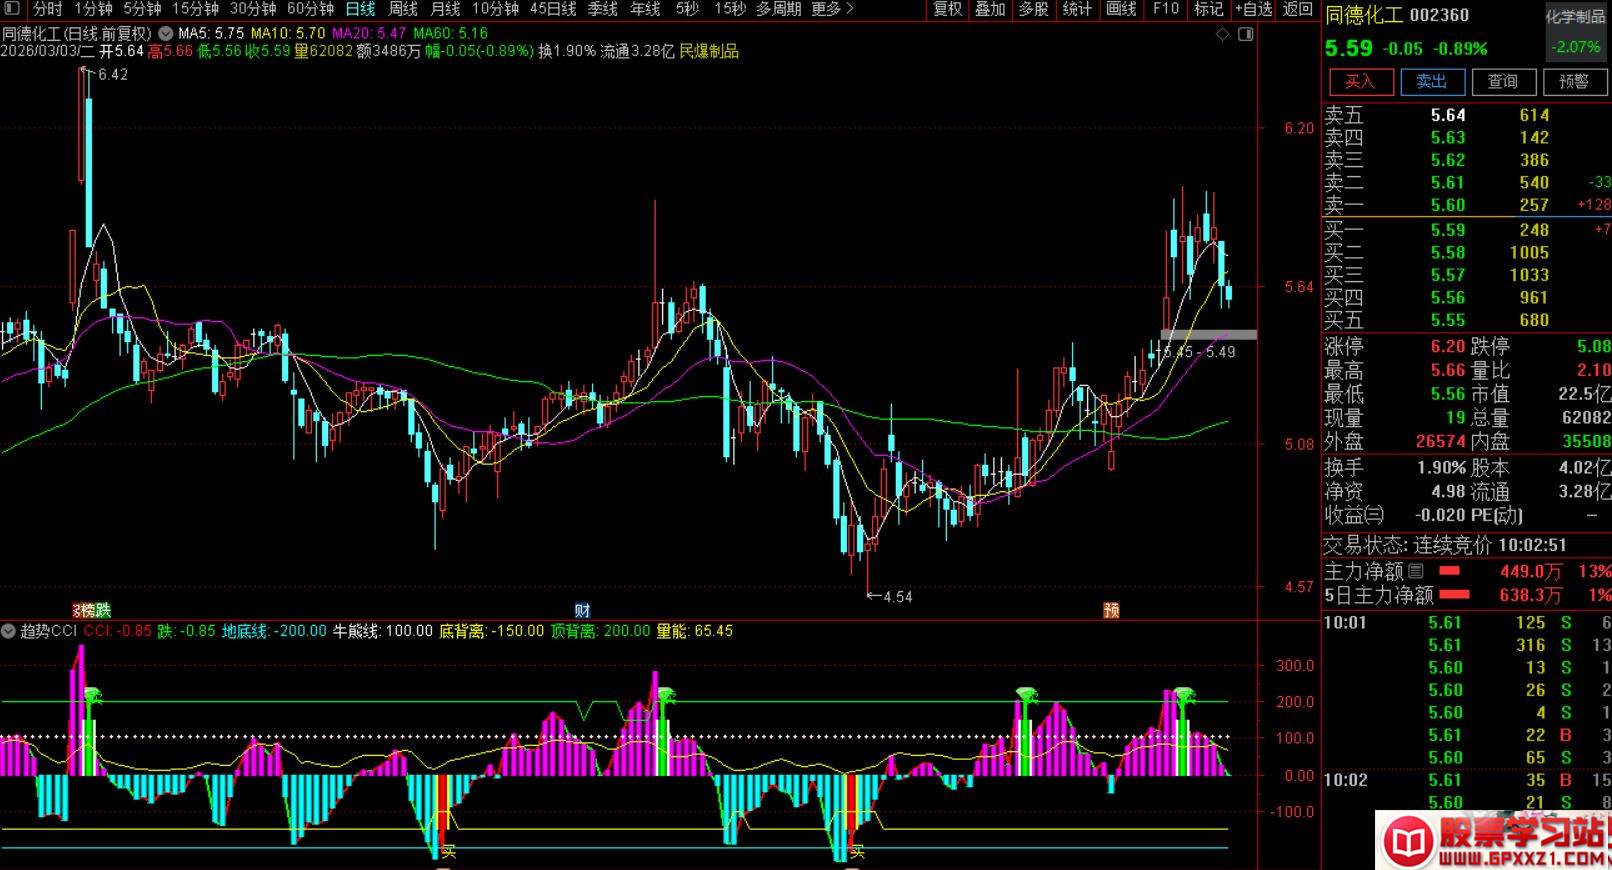
Task: Click the 买 signal on the CCI indicator
Action: pyautogui.click(x=449, y=852)
